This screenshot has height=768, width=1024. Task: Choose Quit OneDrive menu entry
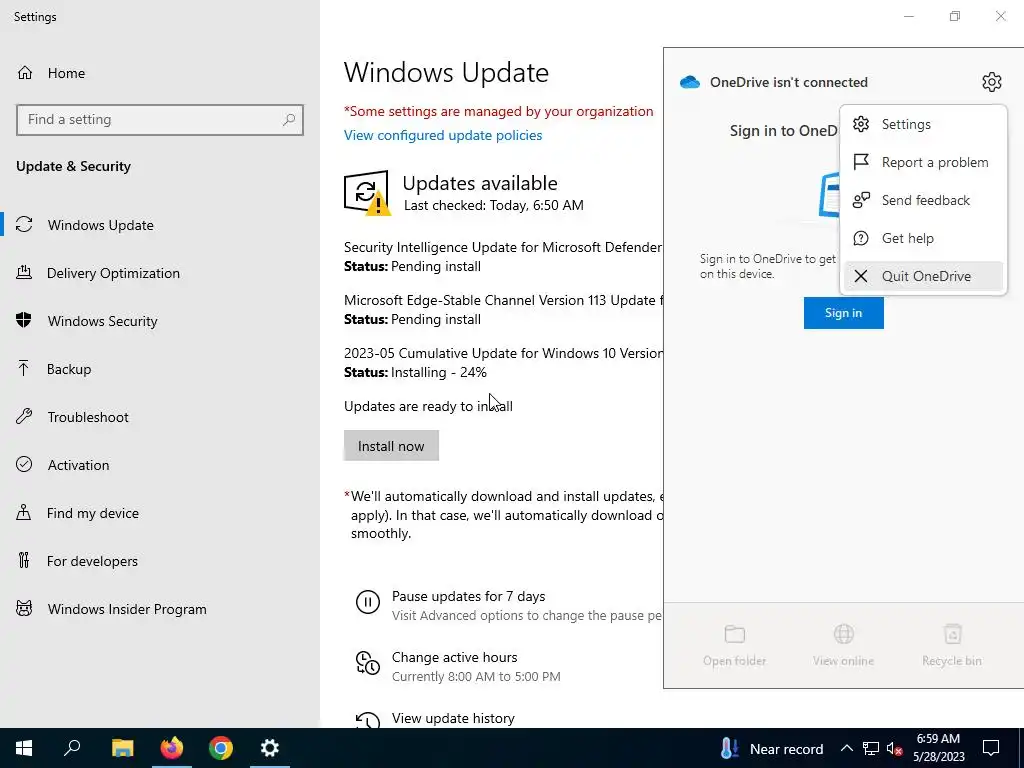tap(923, 276)
